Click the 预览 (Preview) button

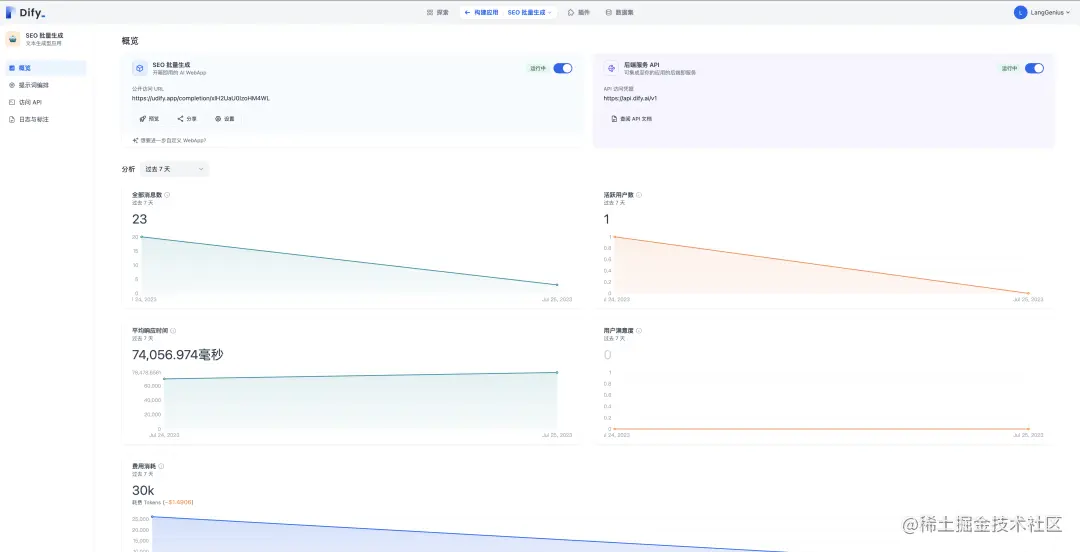click(149, 119)
